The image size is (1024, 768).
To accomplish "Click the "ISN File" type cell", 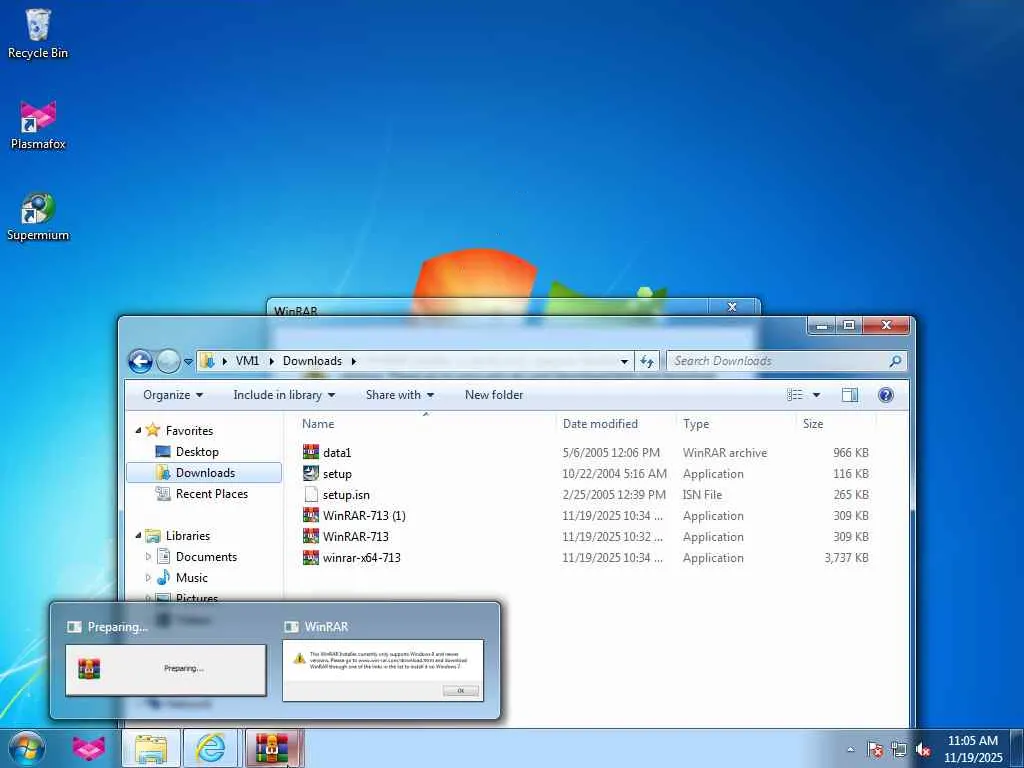I will (x=702, y=494).
